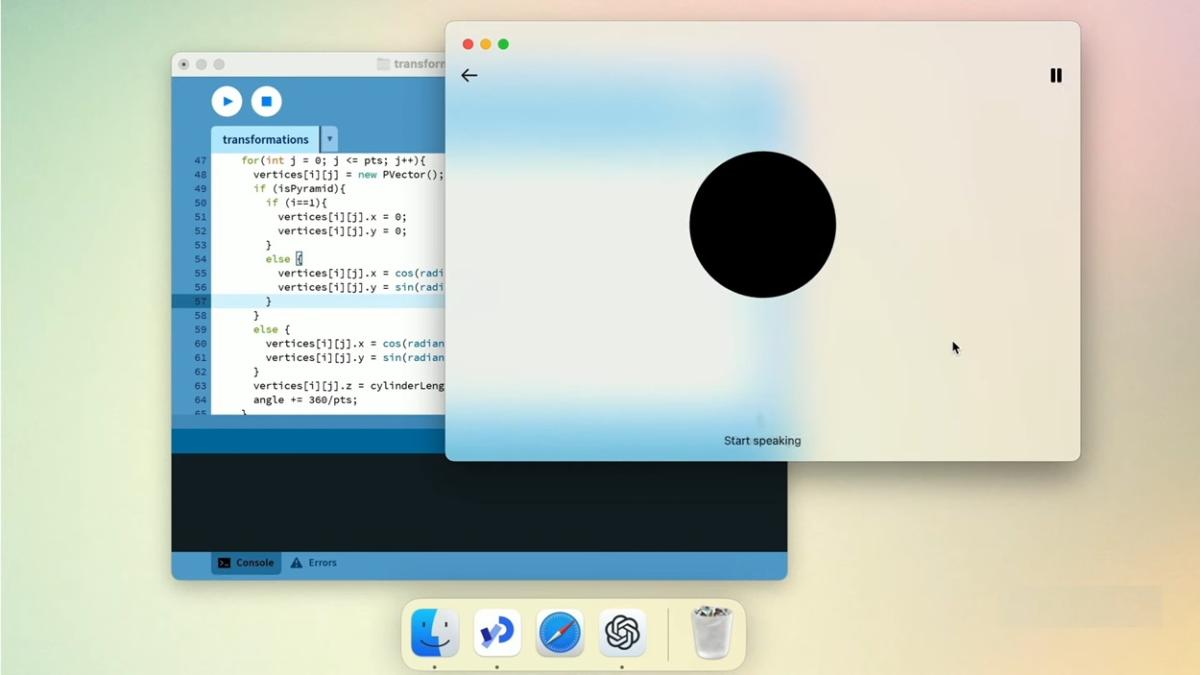Open the Processing app in dock
1200x675 pixels.
pos(497,632)
